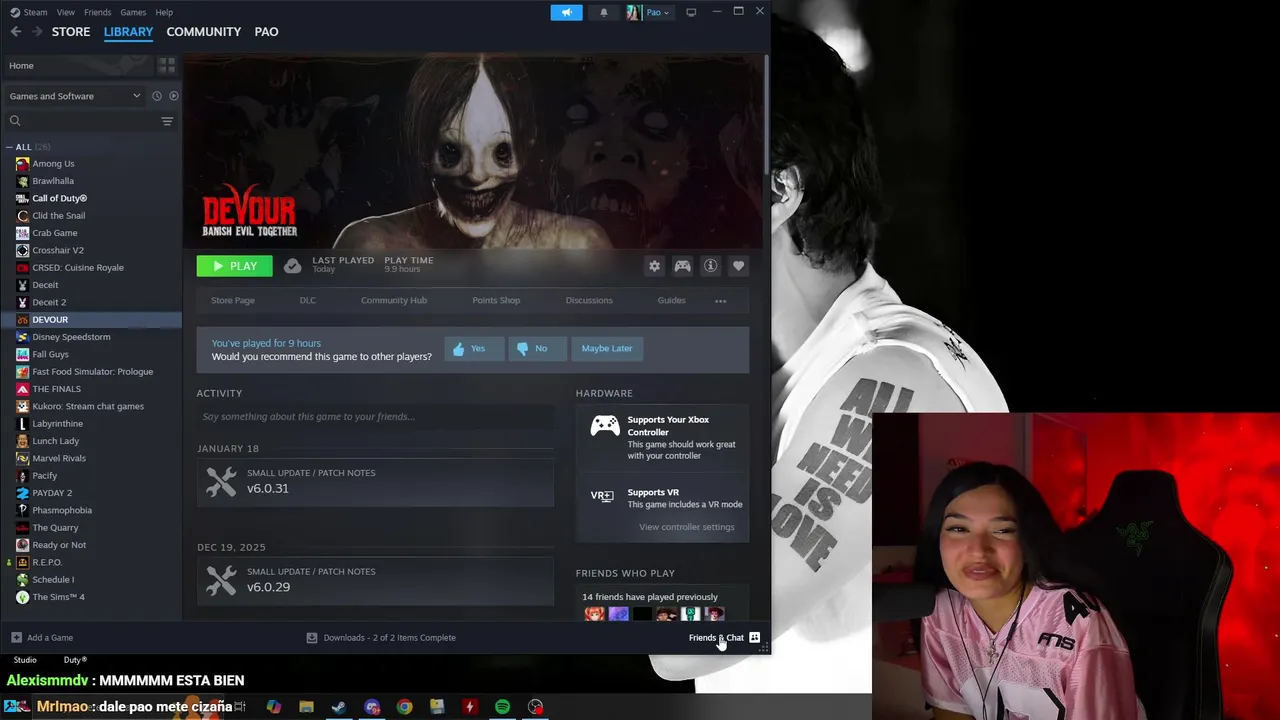Open Friends & Chat panel
Screen dimensions: 1280x720
[x=724, y=637]
